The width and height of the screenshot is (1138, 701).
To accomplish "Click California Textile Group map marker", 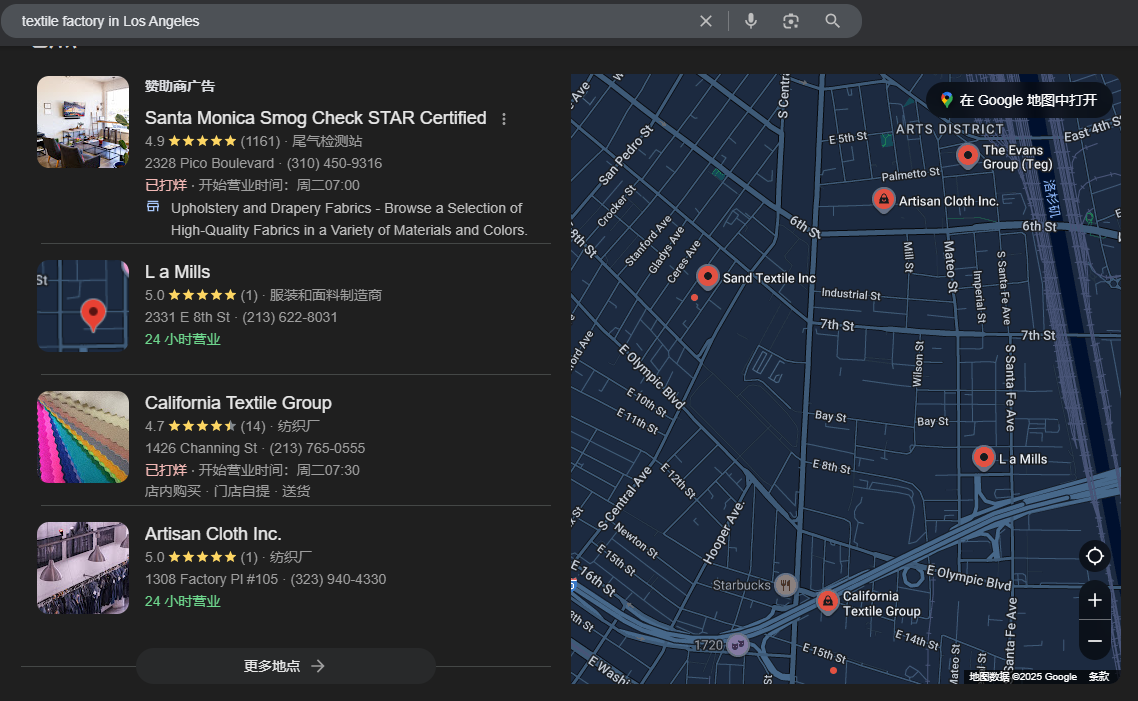I will click(827, 601).
